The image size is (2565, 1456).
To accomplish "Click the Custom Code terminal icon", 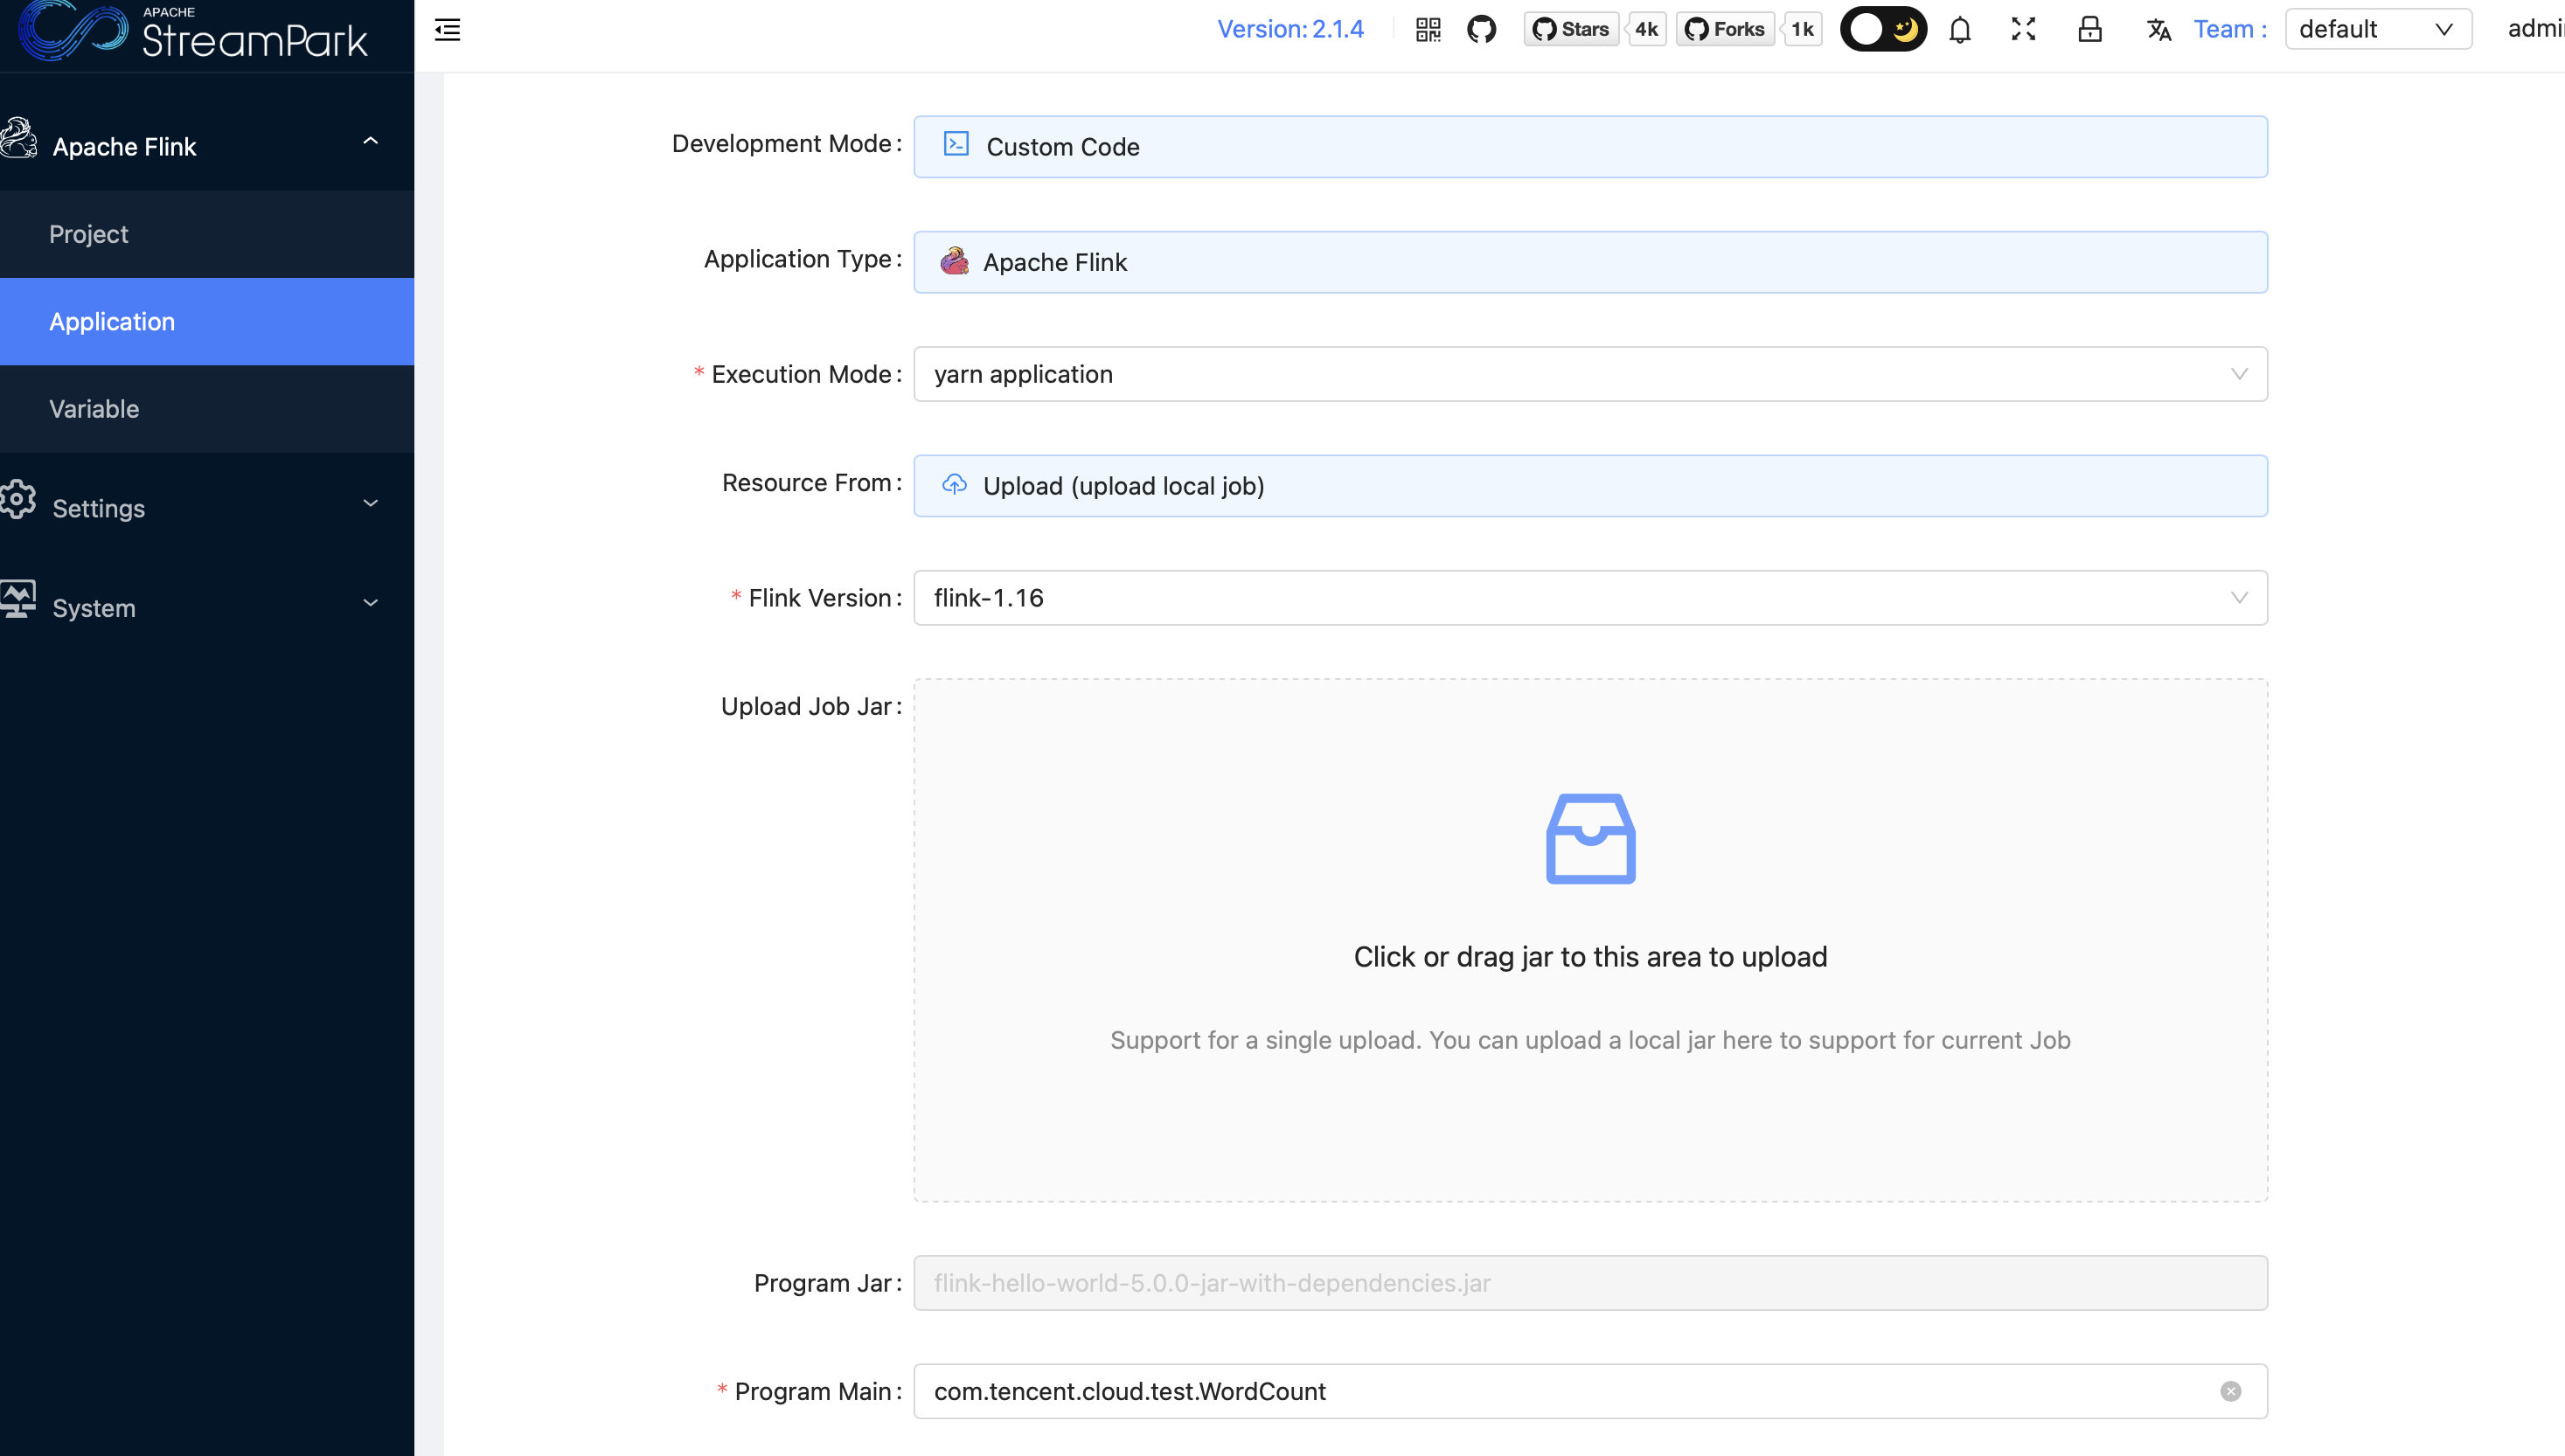I will 956,144.
